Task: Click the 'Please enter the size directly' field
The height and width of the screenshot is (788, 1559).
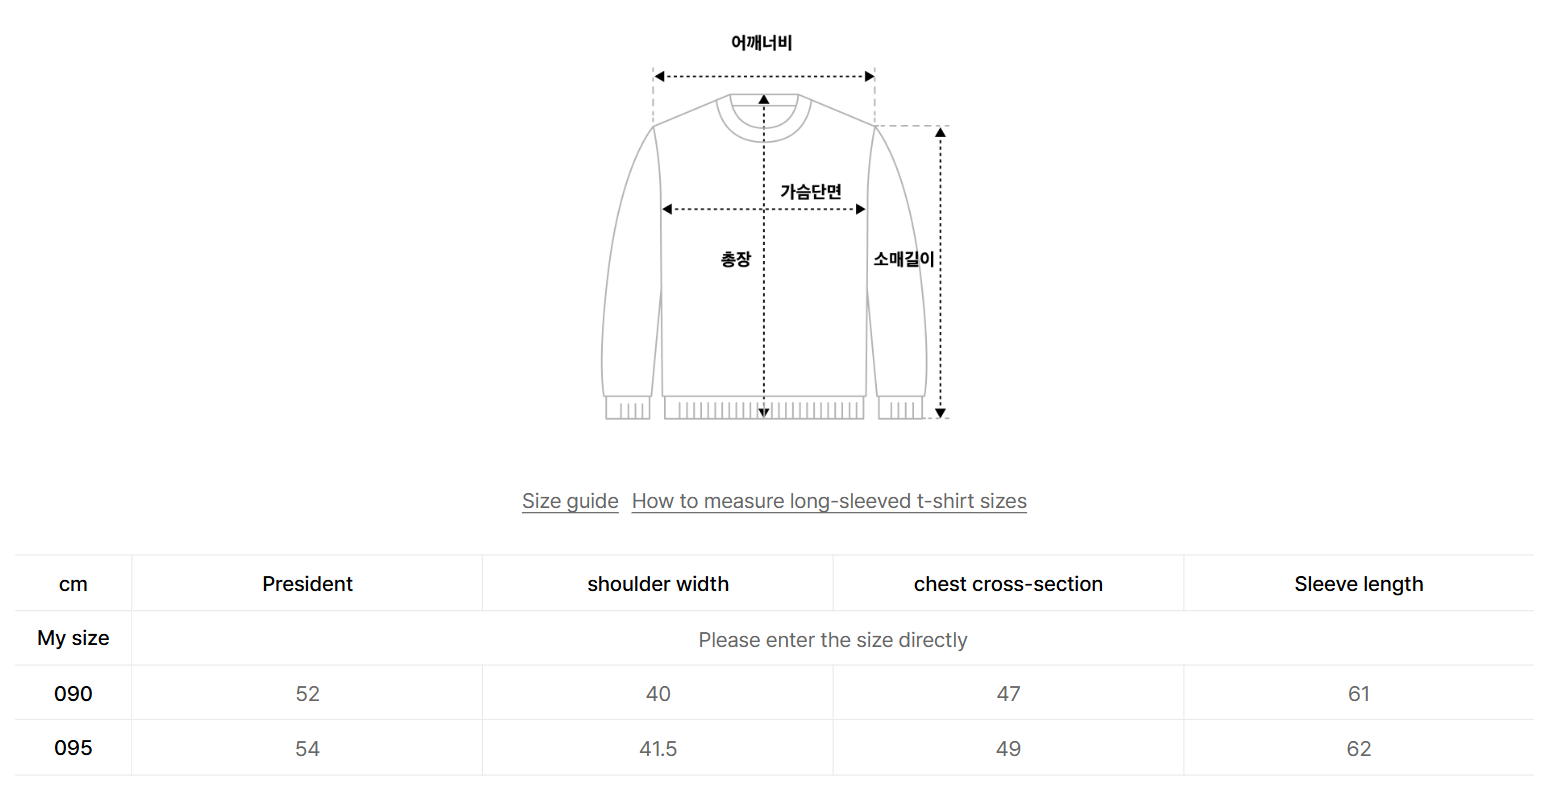Action: (832, 640)
